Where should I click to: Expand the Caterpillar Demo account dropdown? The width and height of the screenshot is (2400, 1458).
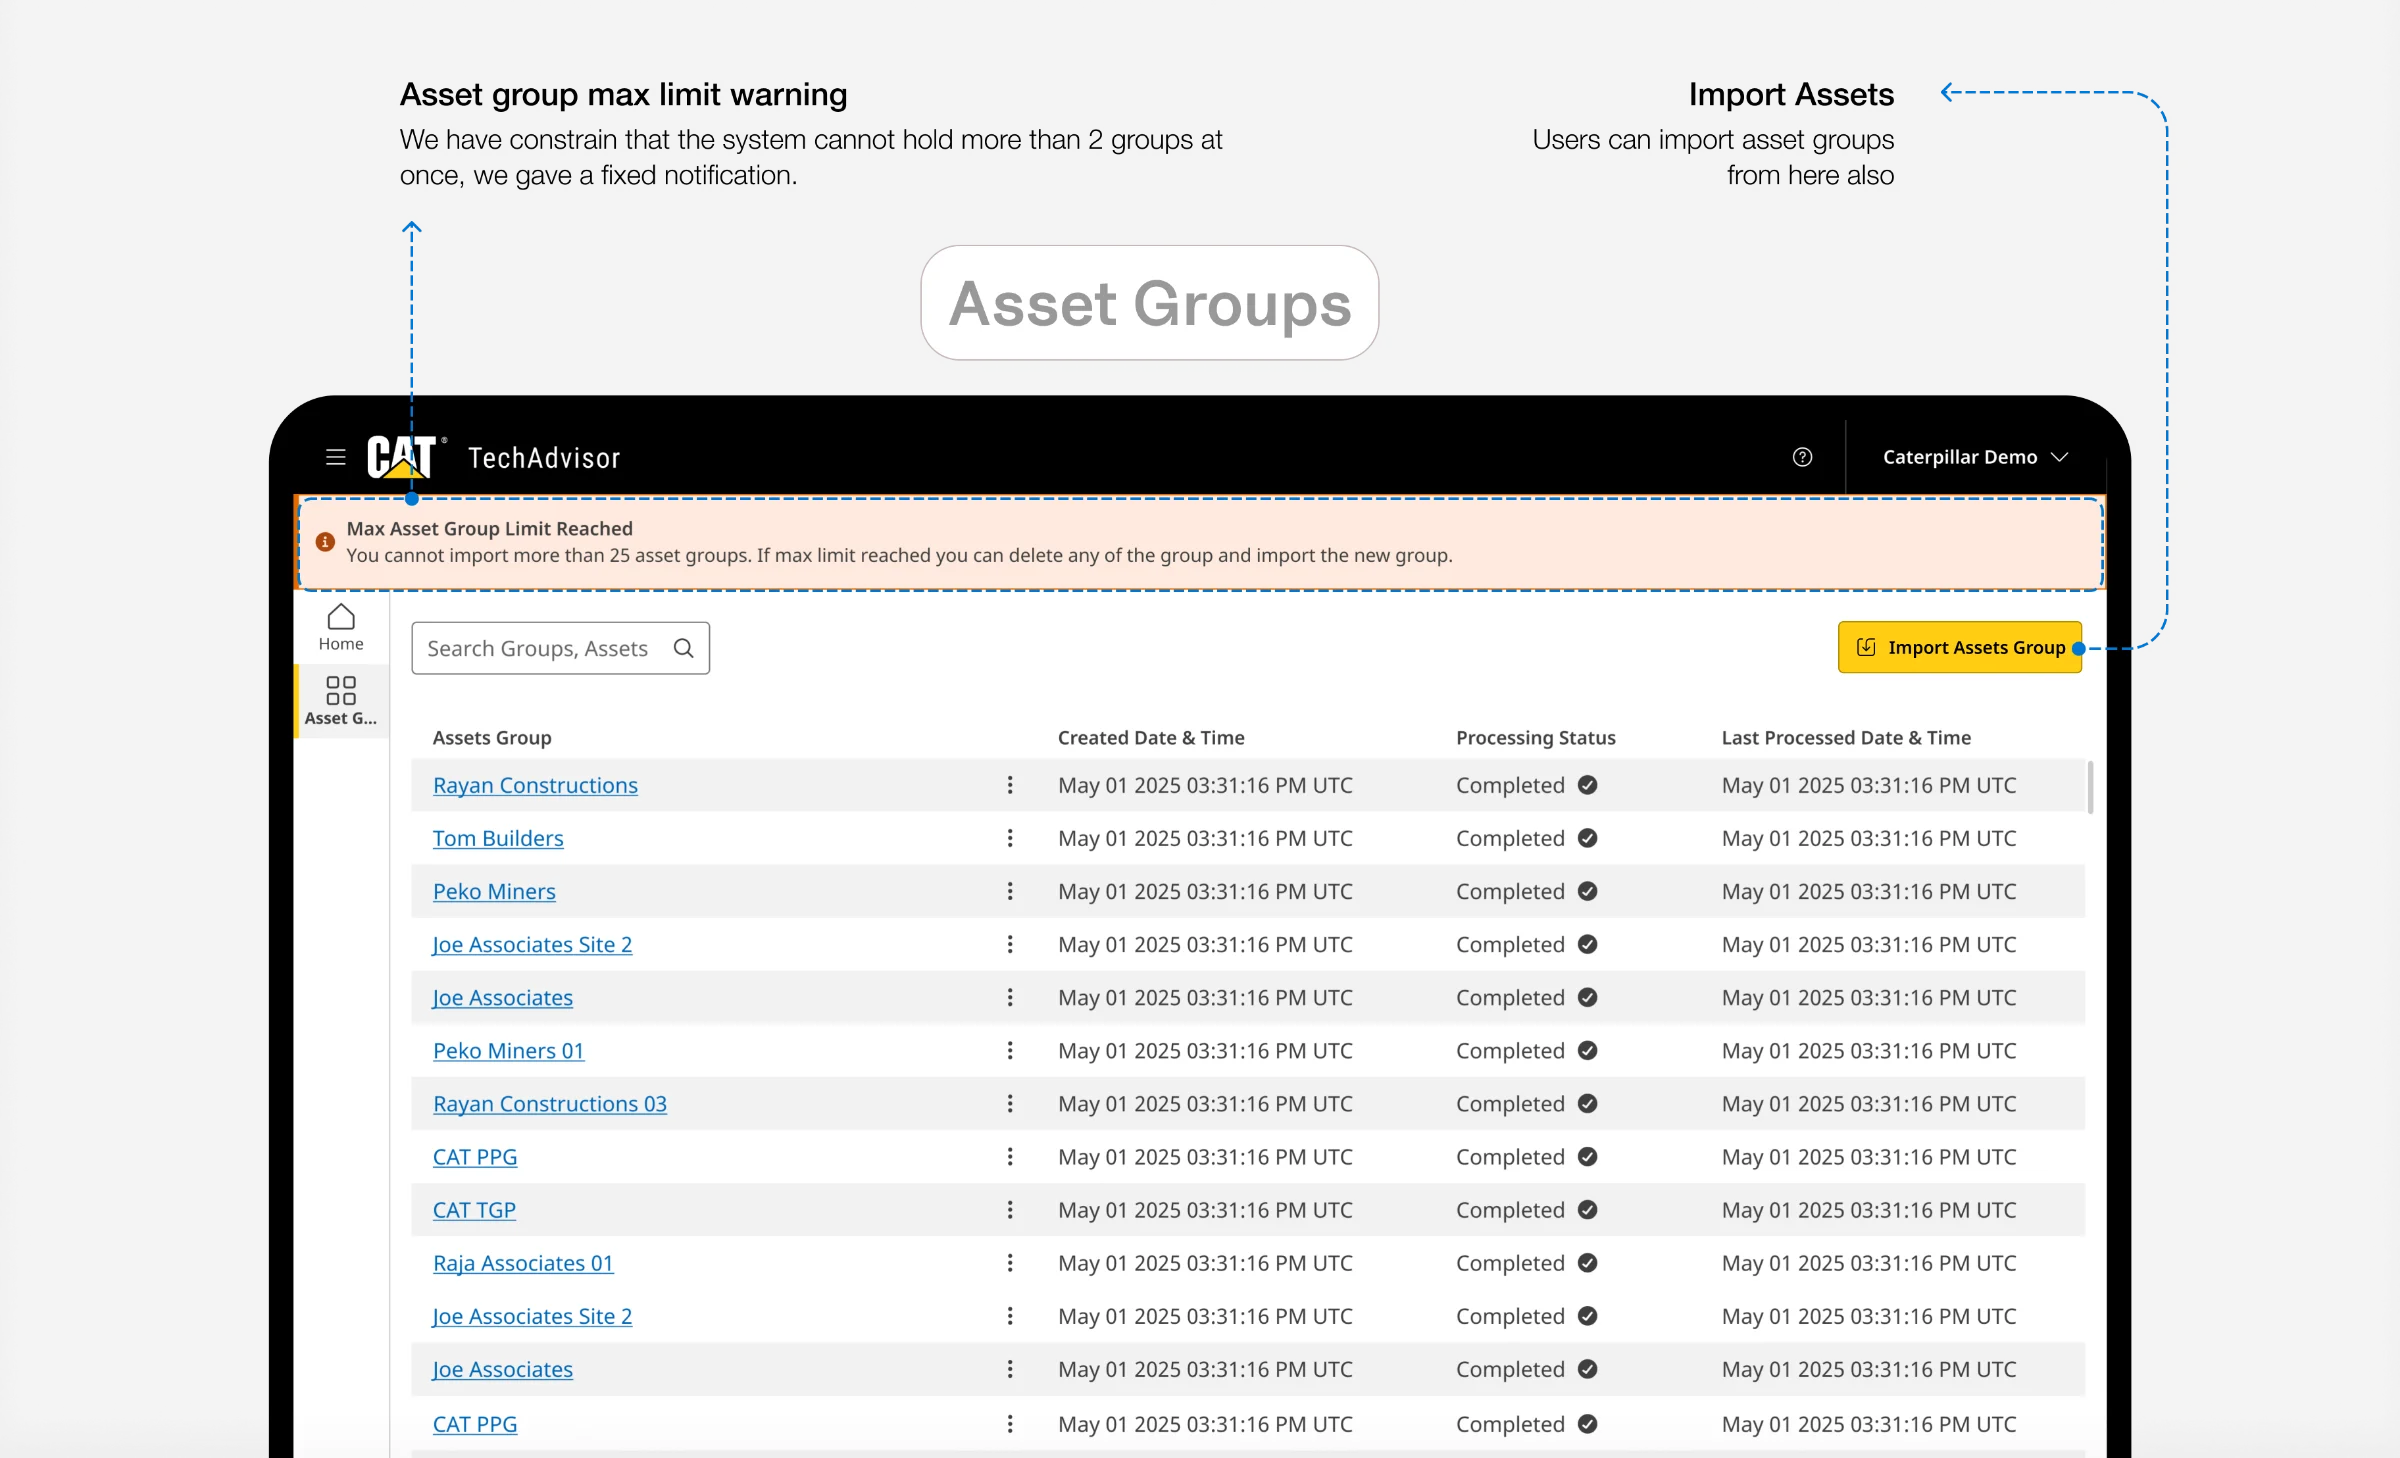pyautogui.click(x=1975, y=457)
